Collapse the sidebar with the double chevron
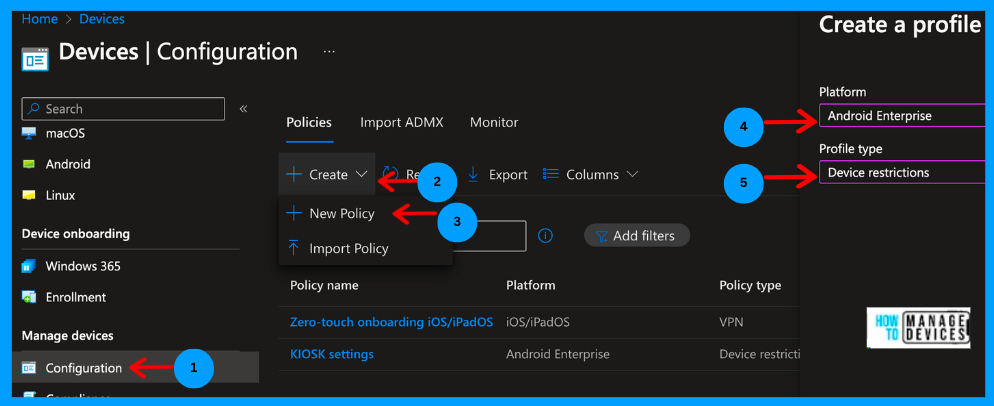 (x=243, y=108)
